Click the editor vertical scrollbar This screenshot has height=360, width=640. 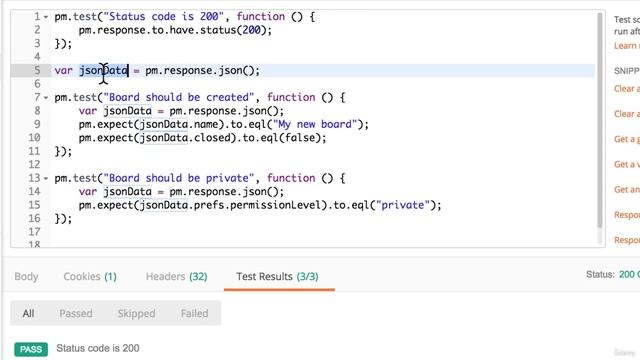[600, 120]
